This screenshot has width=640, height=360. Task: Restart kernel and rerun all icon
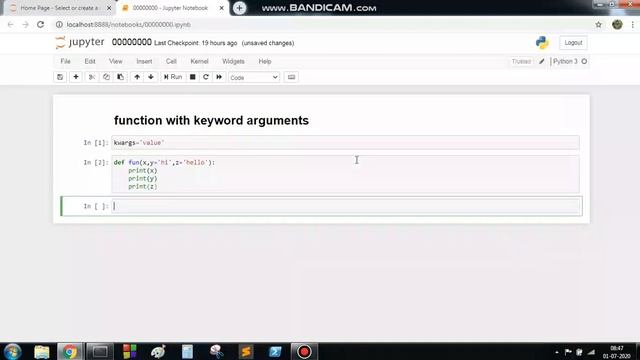[219, 77]
